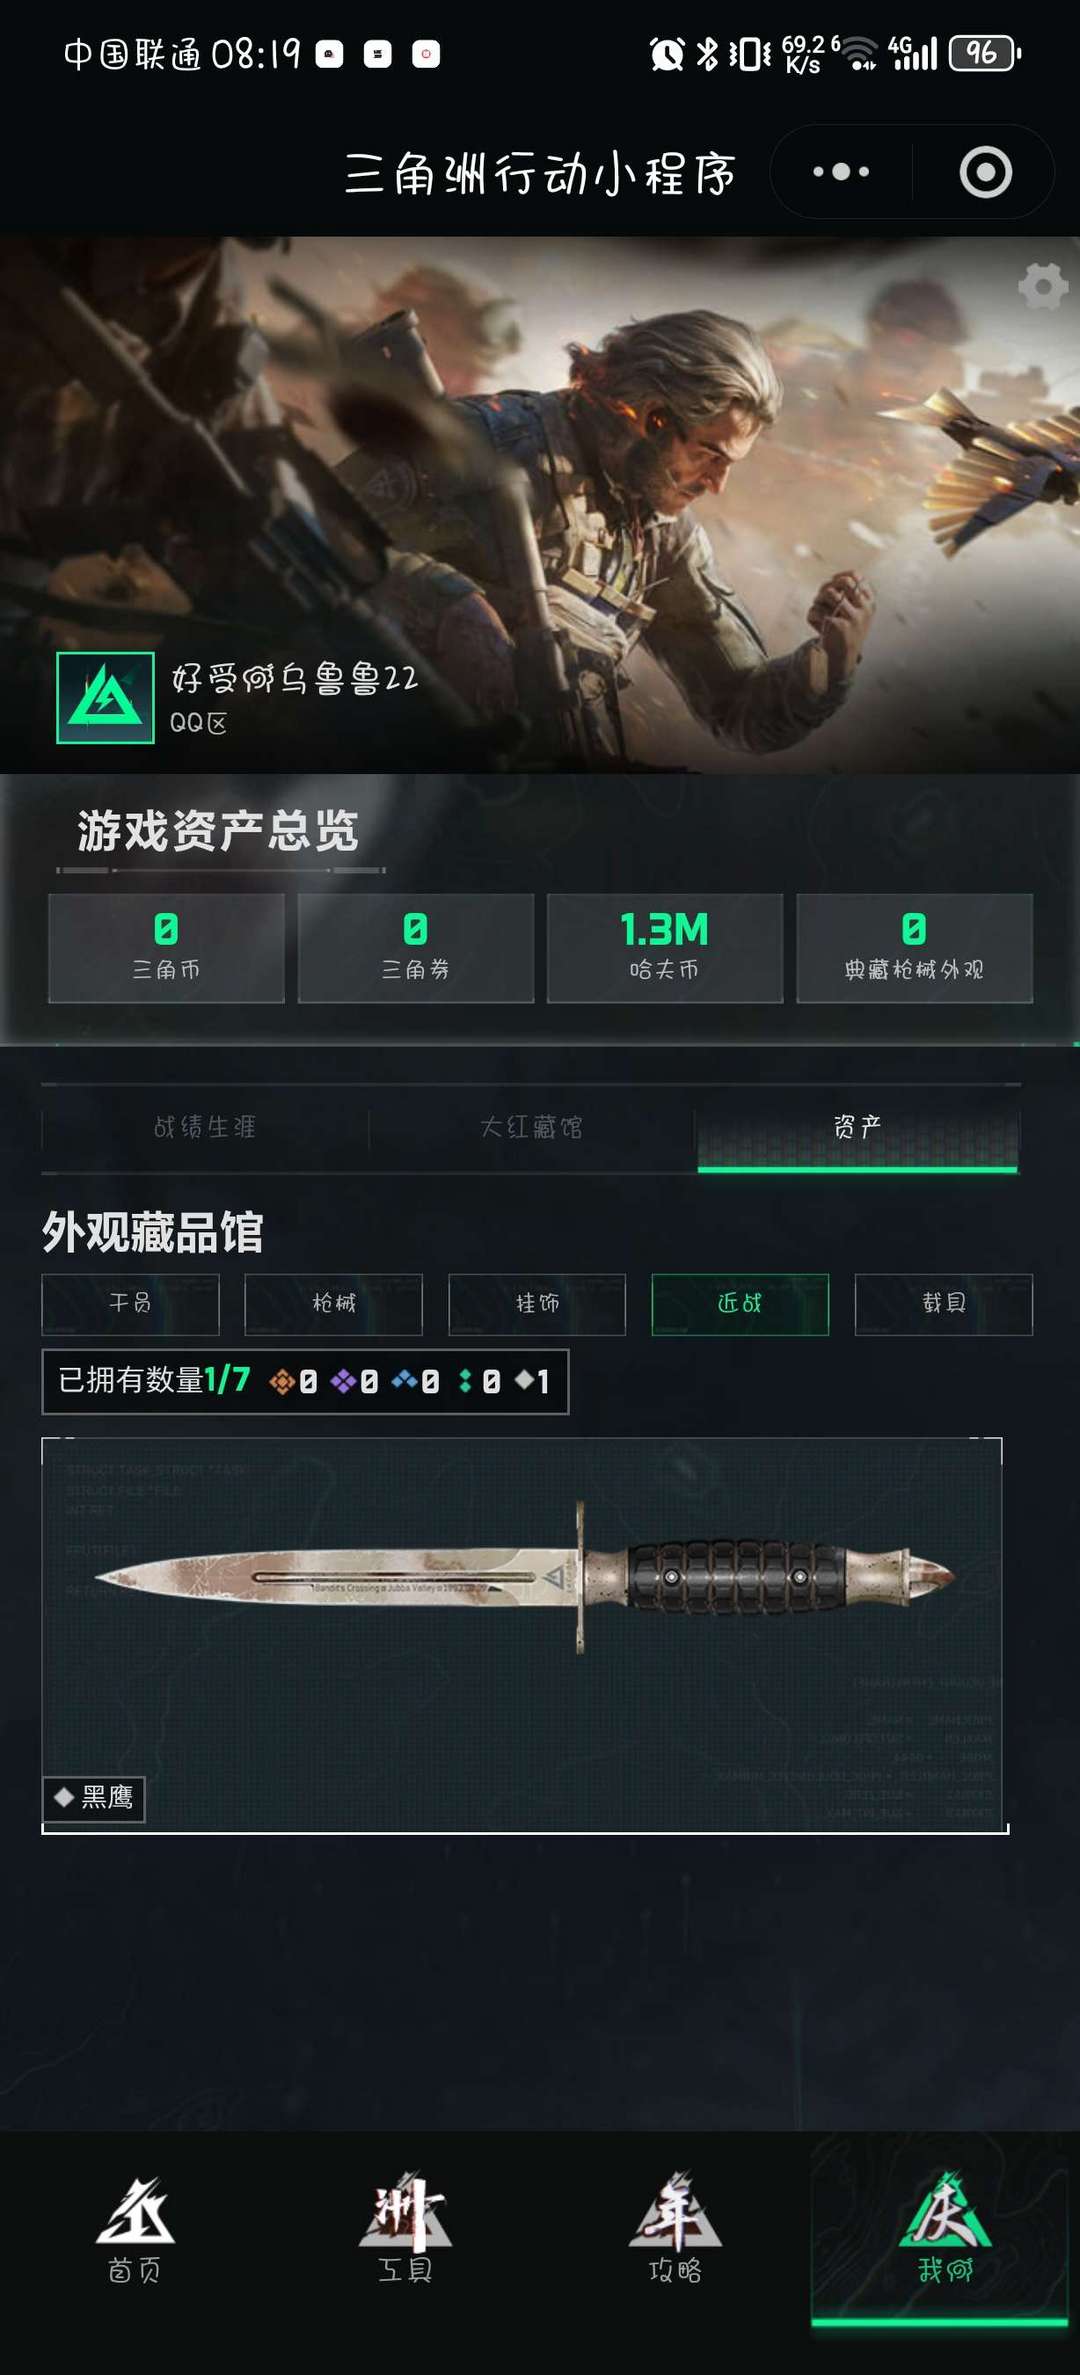Select 我的 profile navigation icon
Screen dimensions: 1080x2375
pos(945,2230)
